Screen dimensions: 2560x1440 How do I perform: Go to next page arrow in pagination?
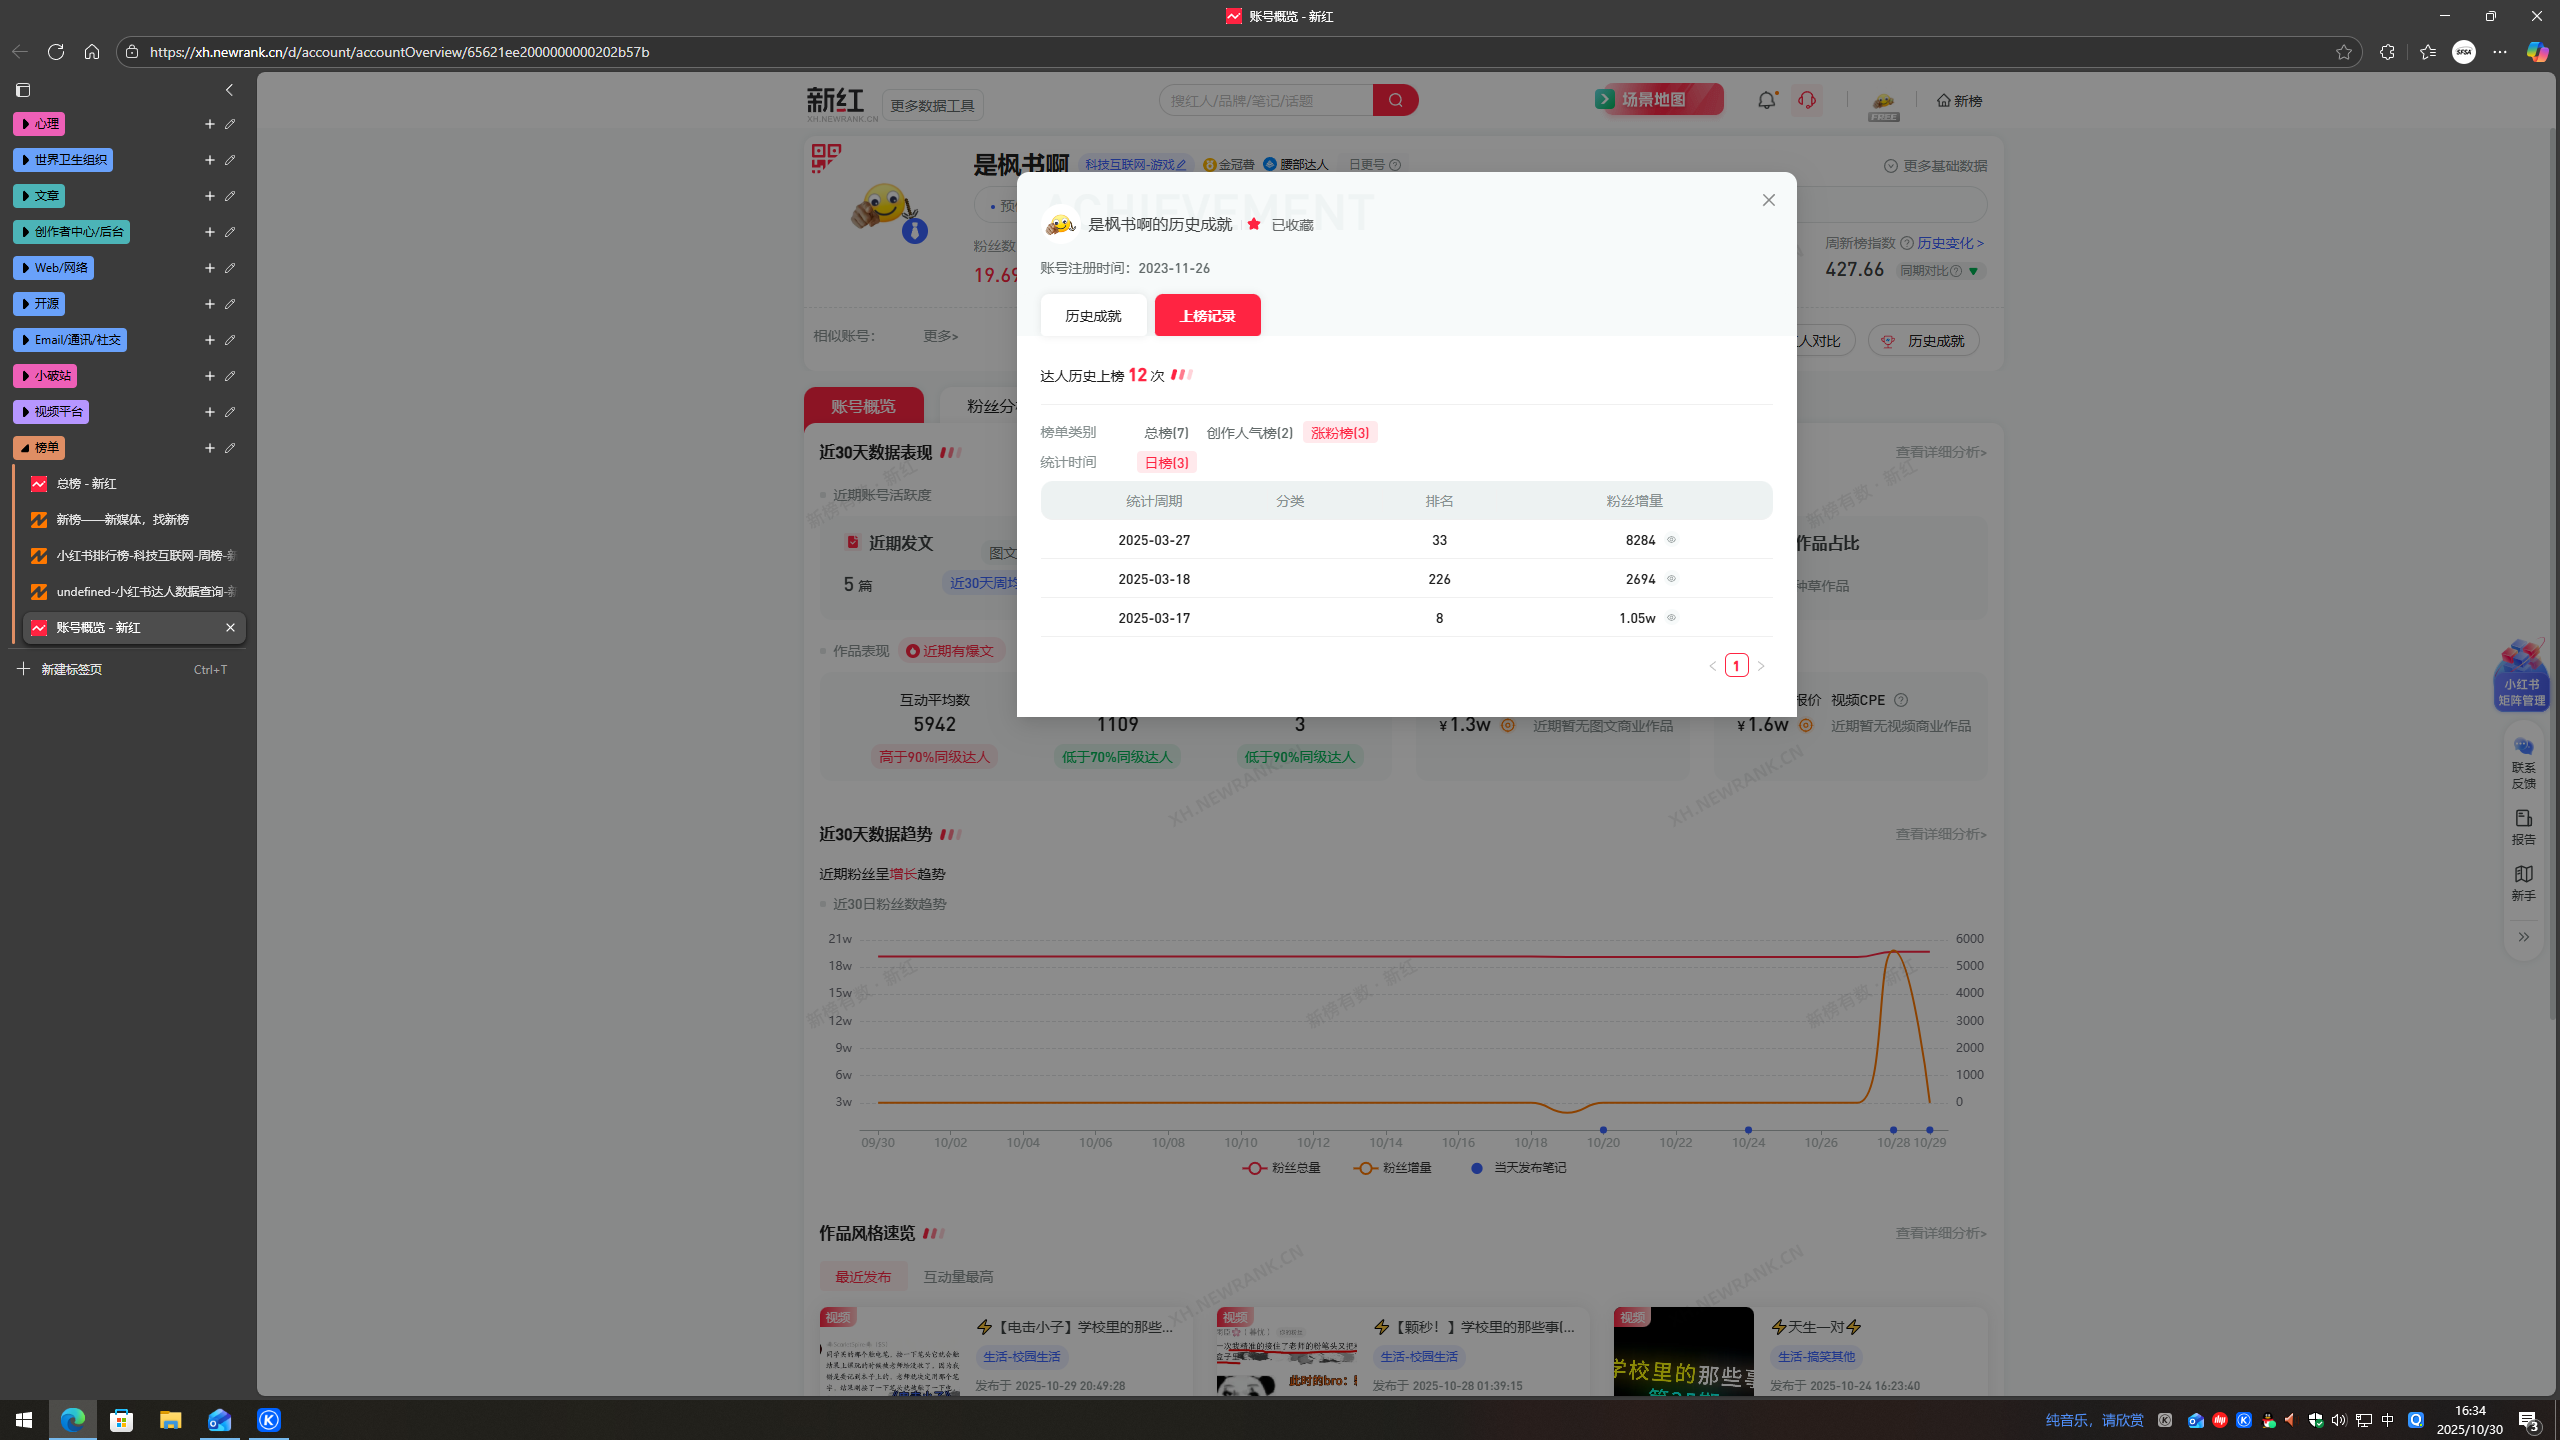point(1761,666)
